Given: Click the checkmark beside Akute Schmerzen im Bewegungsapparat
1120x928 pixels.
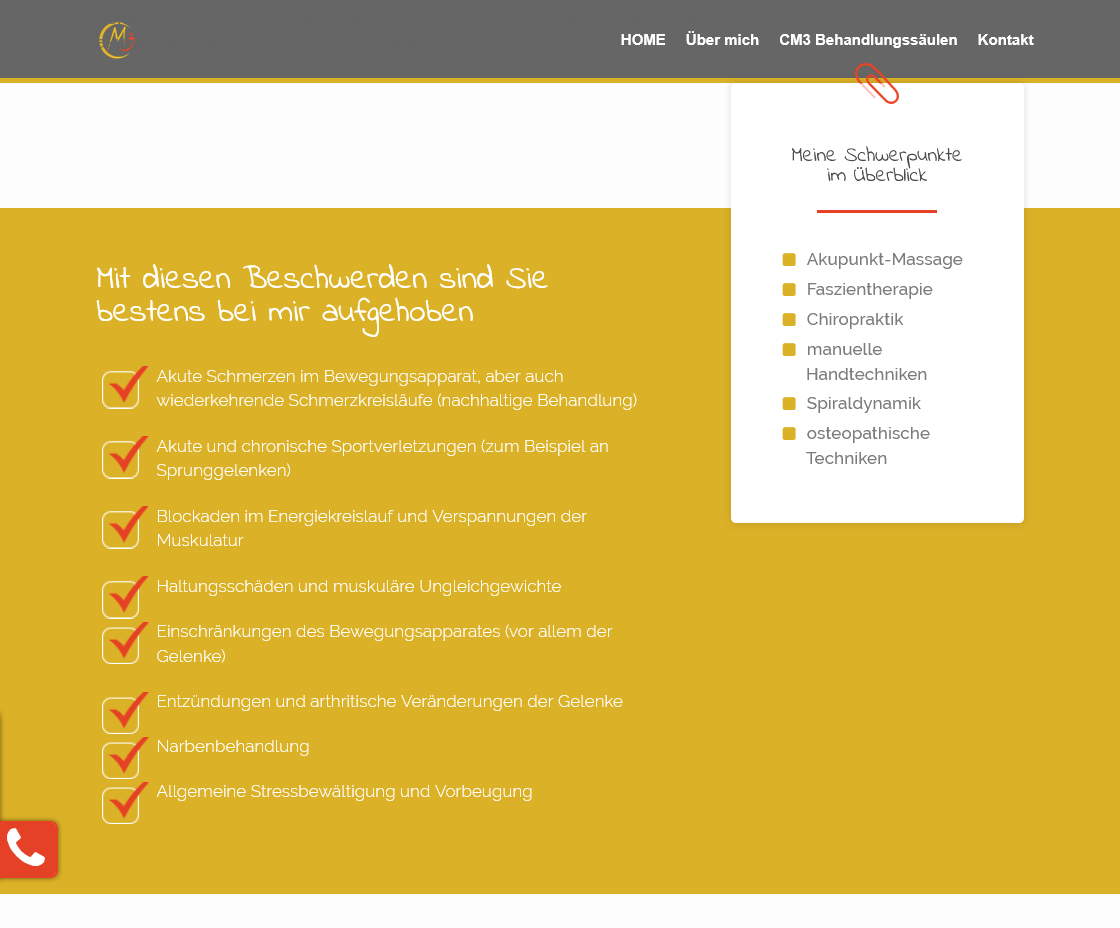Looking at the screenshot, I should point(123,388).
